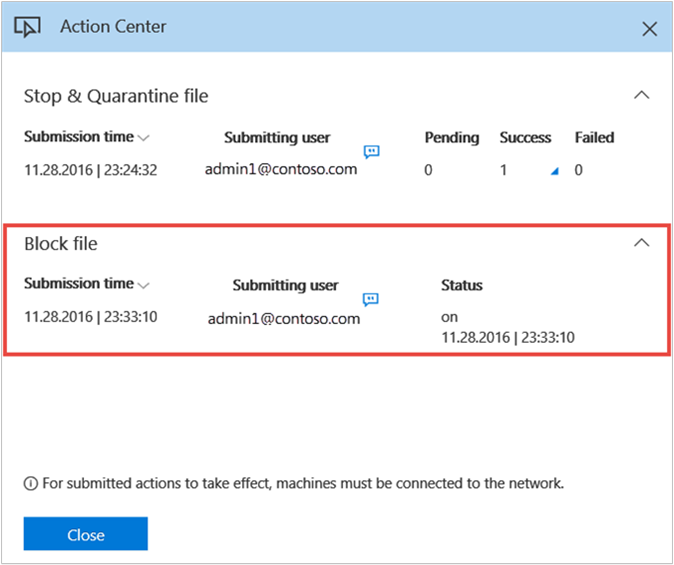Click the Status column header
Screen dimensions: 674x565
click(x=461, y=286)
